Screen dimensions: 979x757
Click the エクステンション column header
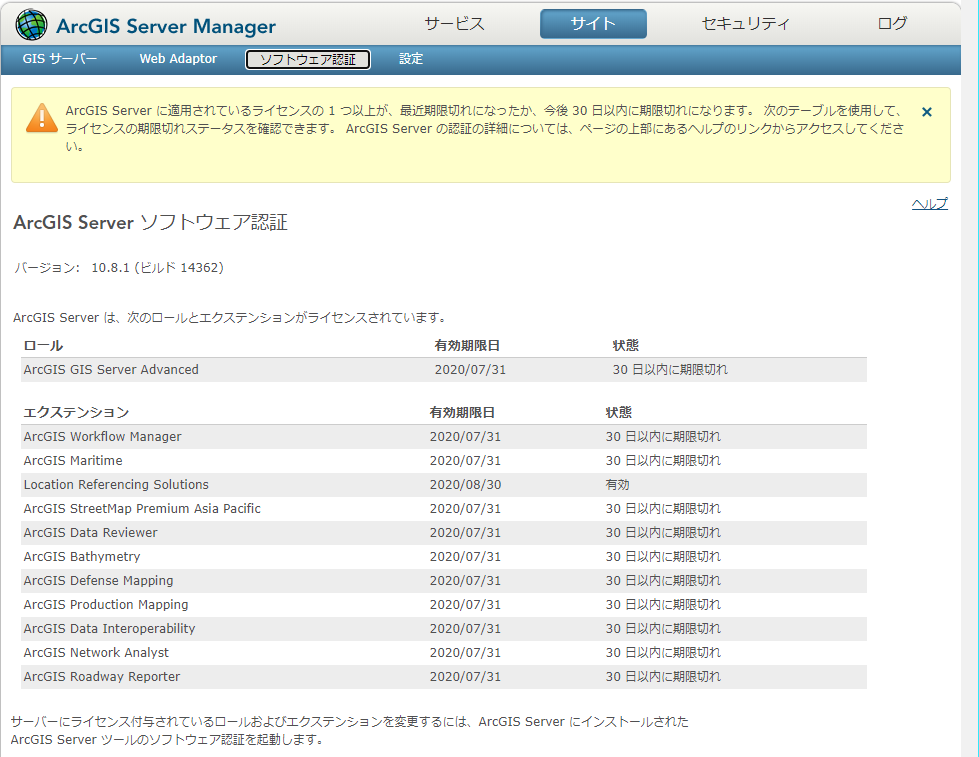[x=76, y=412]
